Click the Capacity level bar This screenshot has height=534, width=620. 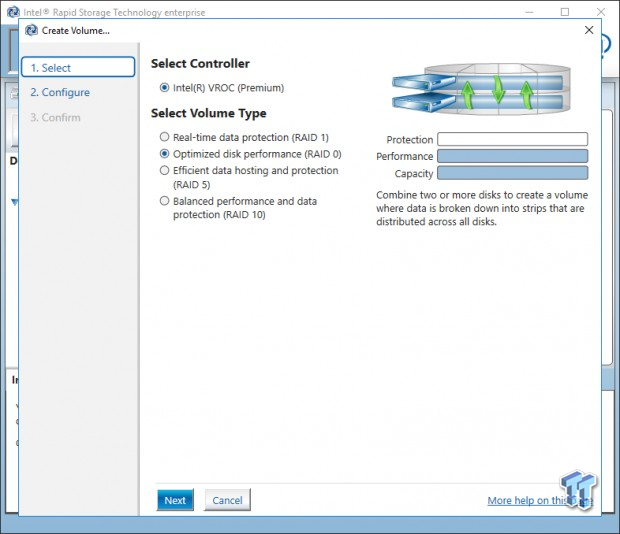(x=512, y=173)
